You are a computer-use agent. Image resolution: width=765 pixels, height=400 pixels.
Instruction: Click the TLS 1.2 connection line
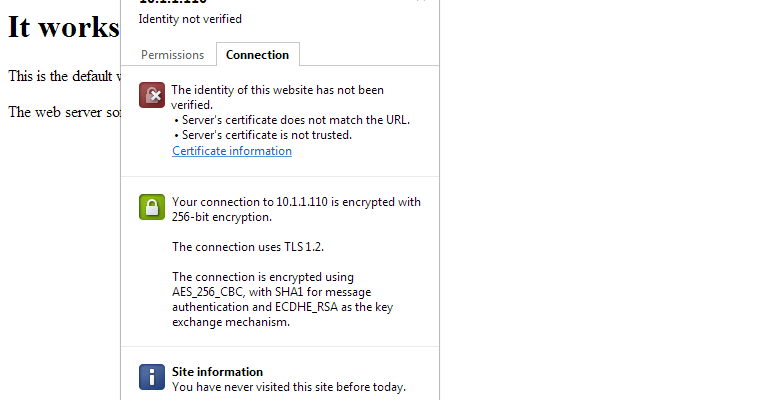(248, 247)
